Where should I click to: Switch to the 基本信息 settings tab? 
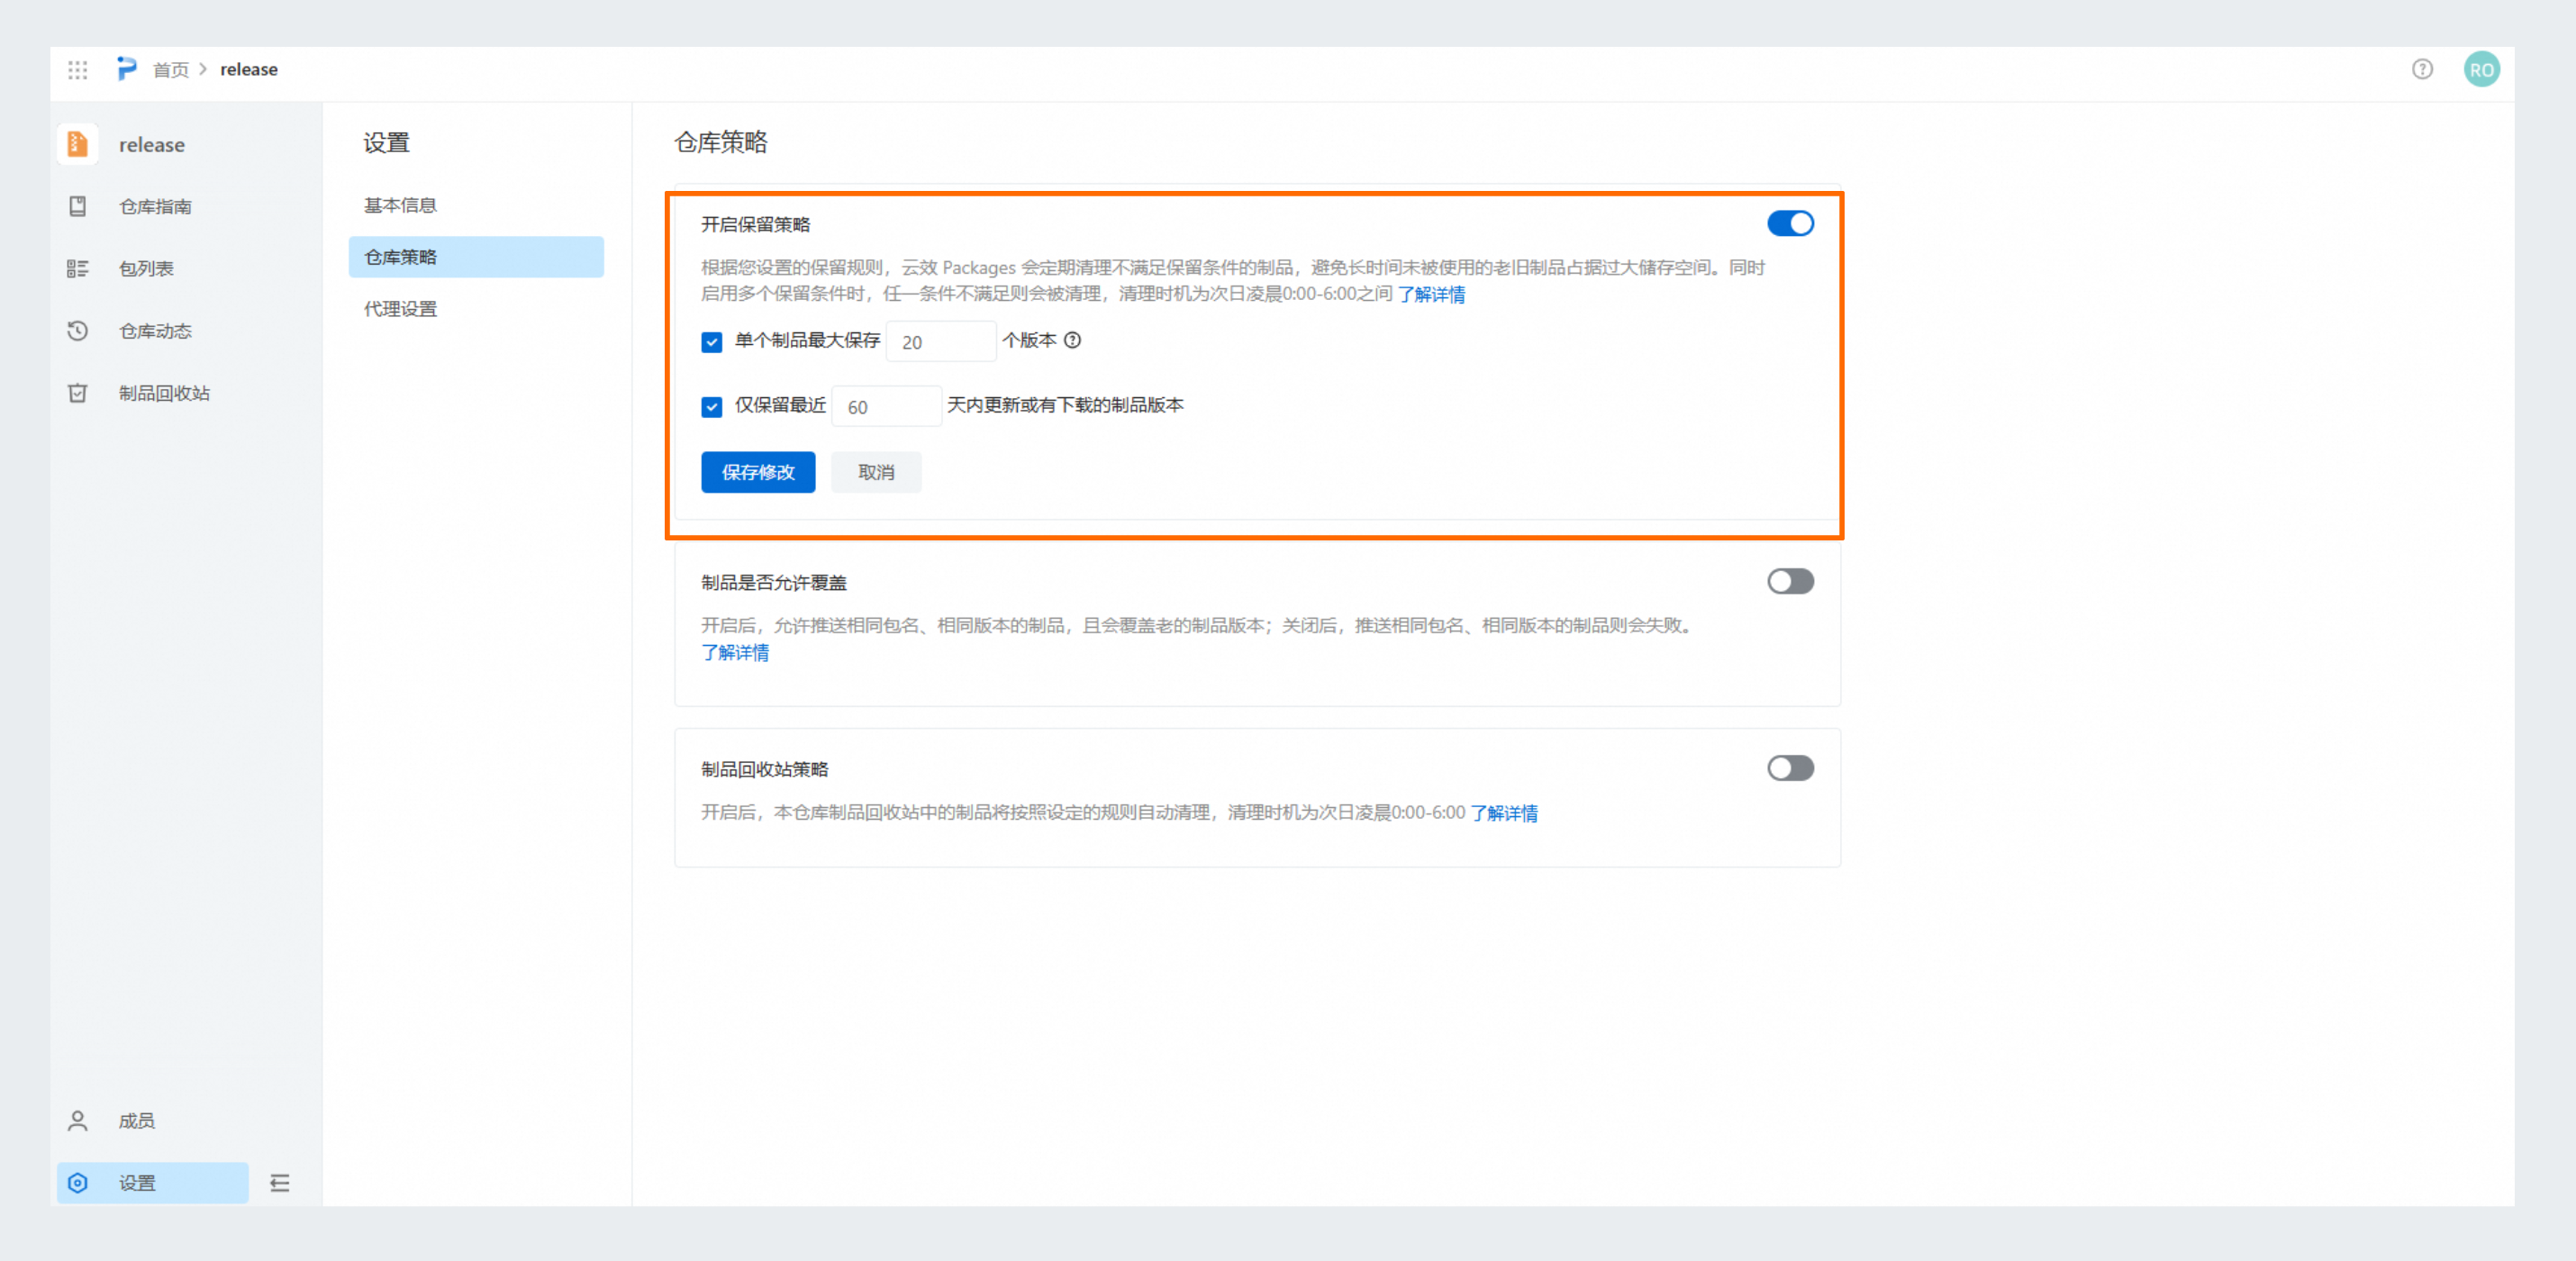tap(400, 205)
